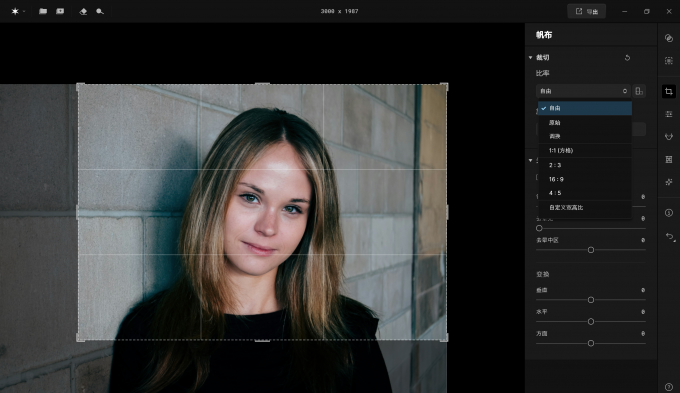The image size is (680, 393).
Task: Choose the 自定义宽高比 custom ratio option
Action: click(585, 207)
